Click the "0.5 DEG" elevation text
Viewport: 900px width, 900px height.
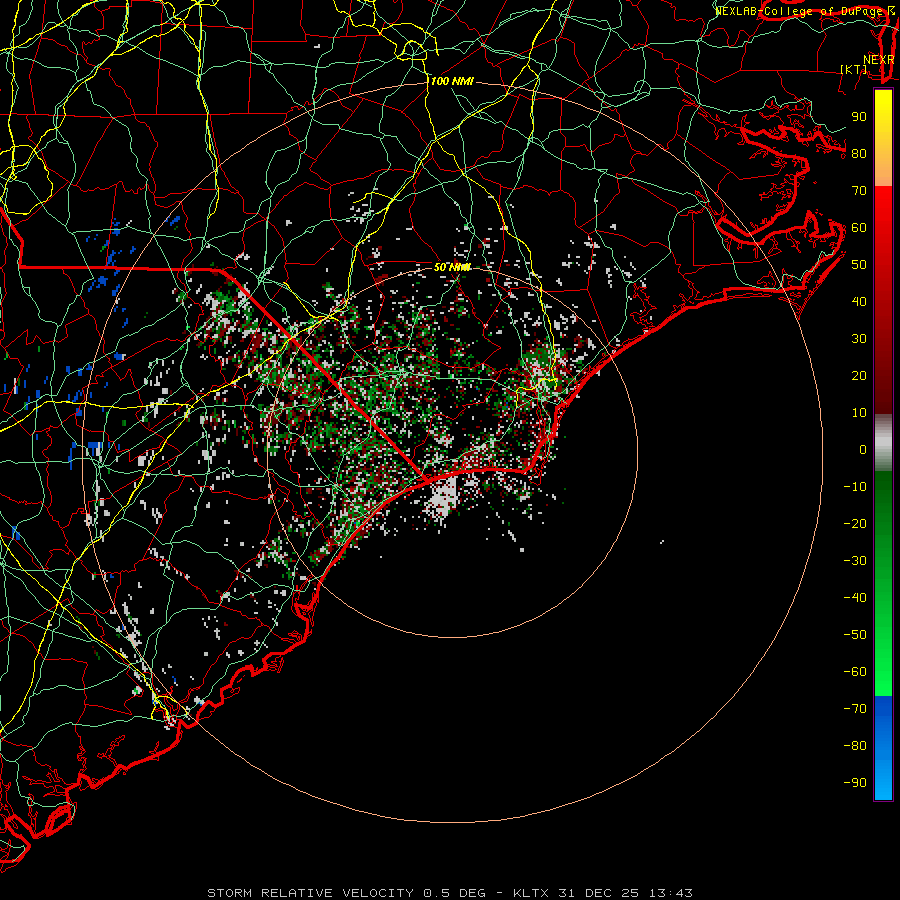(x=454, y=893)
